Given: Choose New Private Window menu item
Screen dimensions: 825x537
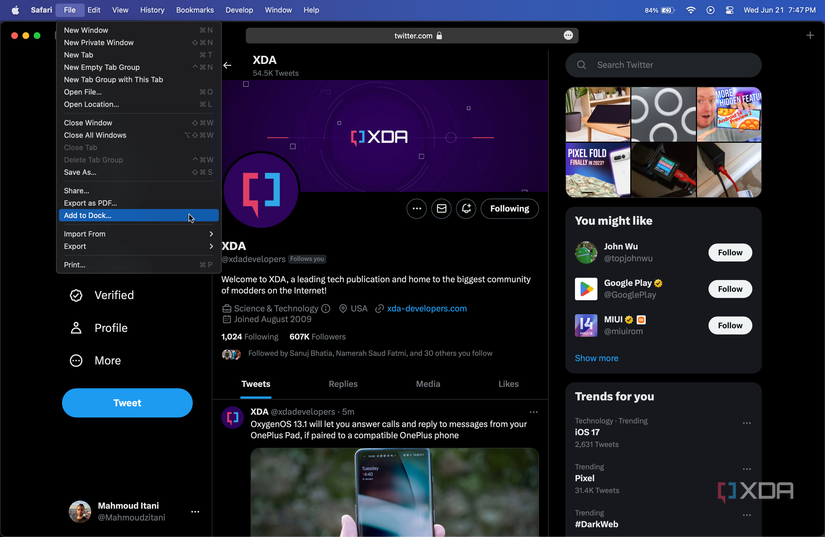Looking at the screenshot, I should [x=138, y=43].
